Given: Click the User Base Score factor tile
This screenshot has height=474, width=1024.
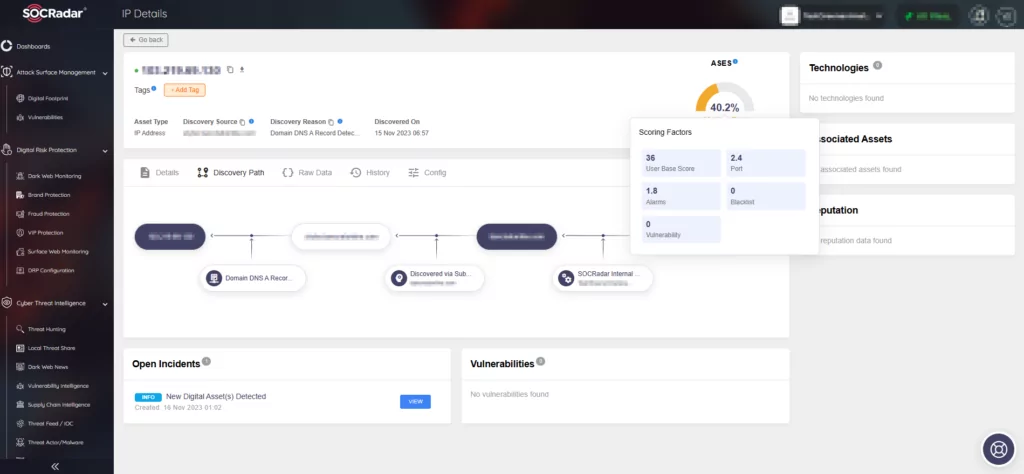Looking at the screenshot, I should pyautogui.click(x=681, y=163).
